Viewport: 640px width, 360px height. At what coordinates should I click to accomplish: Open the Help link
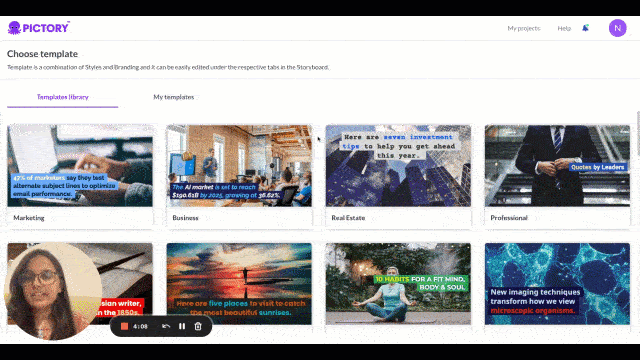(x=564, y=28)
